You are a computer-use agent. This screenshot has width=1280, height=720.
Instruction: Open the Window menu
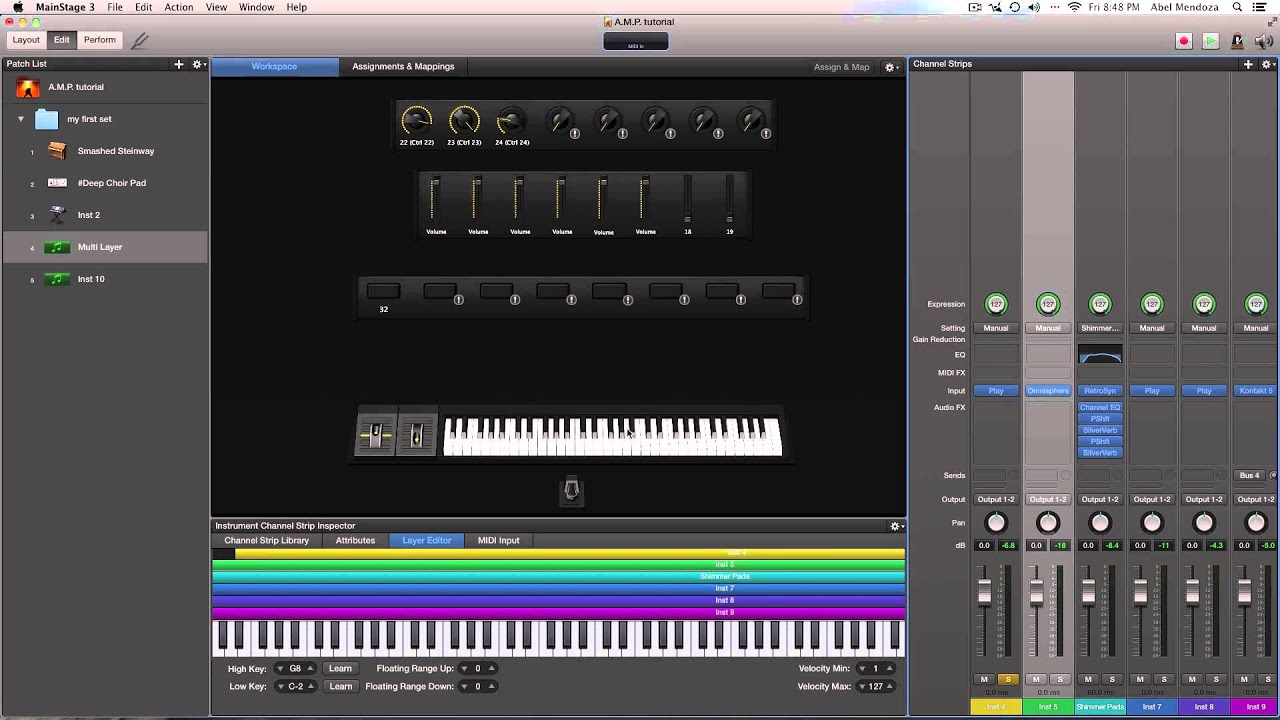[x=257, y=7]
